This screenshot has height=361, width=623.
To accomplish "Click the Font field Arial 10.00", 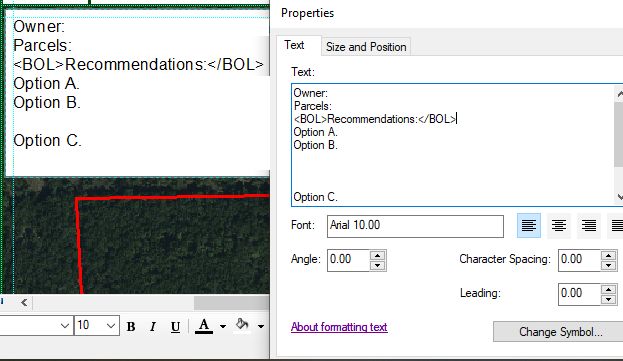I will coord(415,226).
